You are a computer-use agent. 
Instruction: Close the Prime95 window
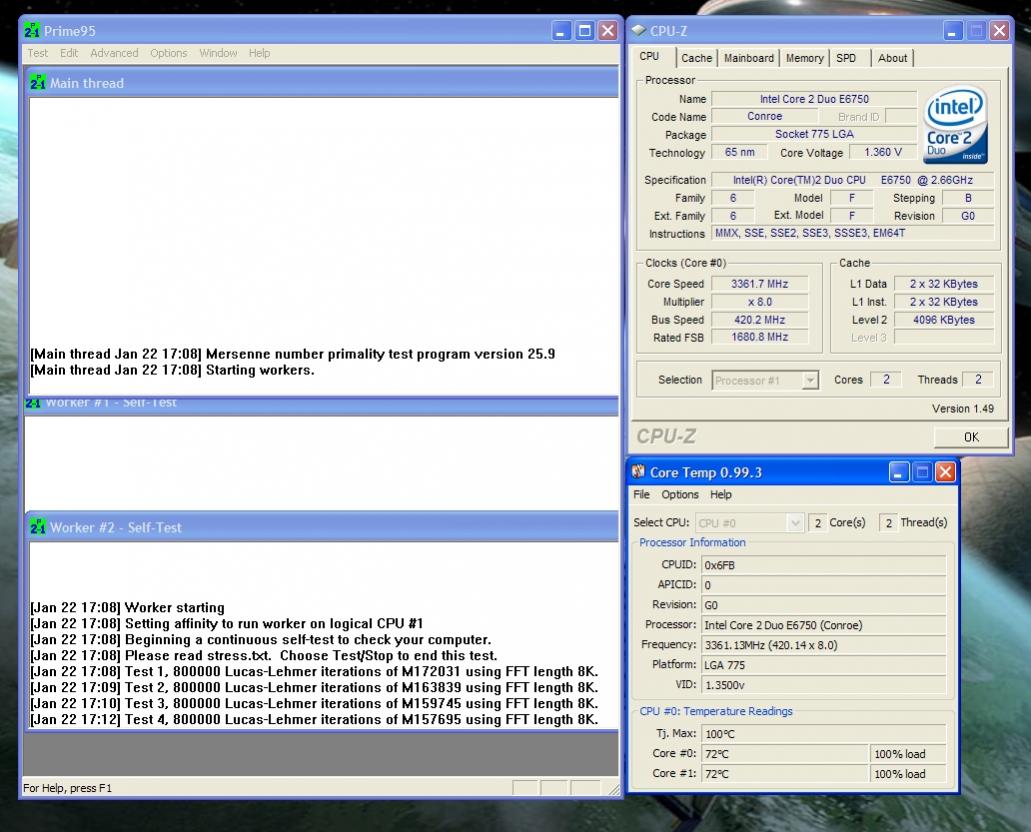coord(608,30)
